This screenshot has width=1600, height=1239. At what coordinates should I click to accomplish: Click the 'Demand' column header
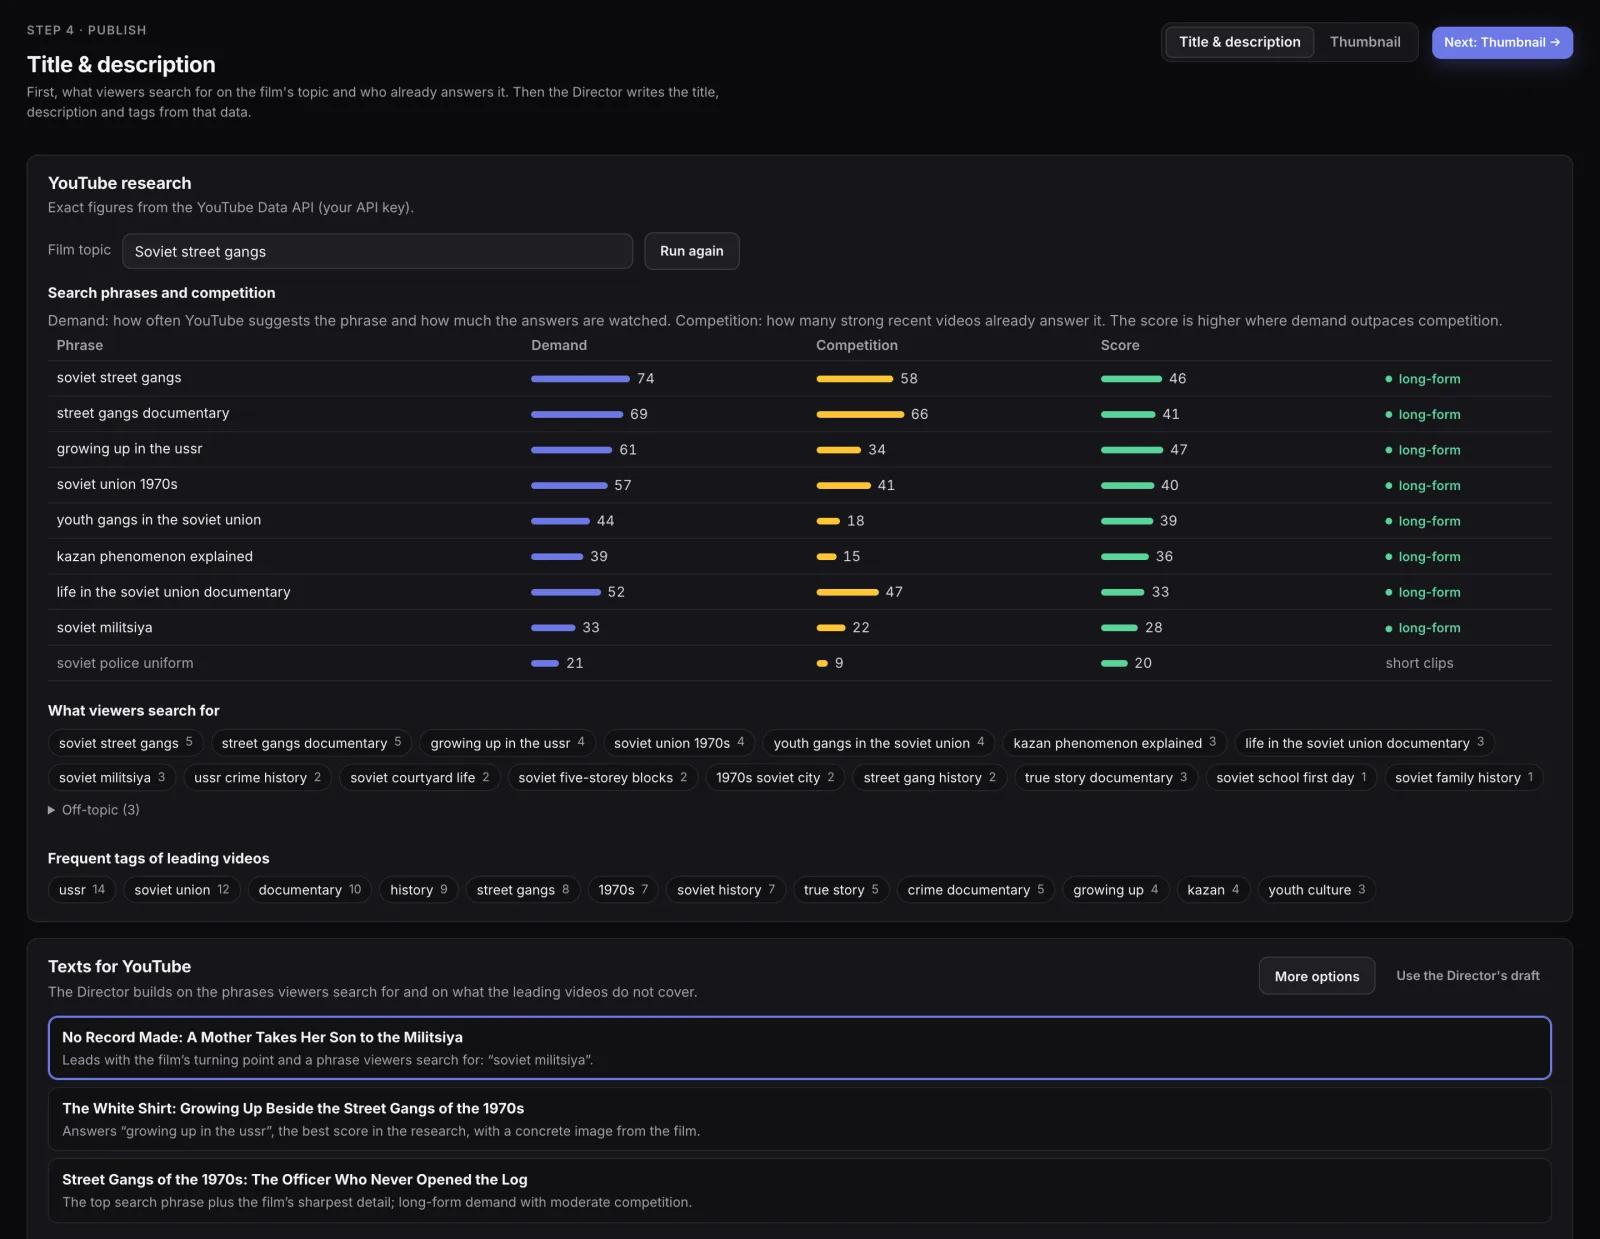click(x=559, y=345)
